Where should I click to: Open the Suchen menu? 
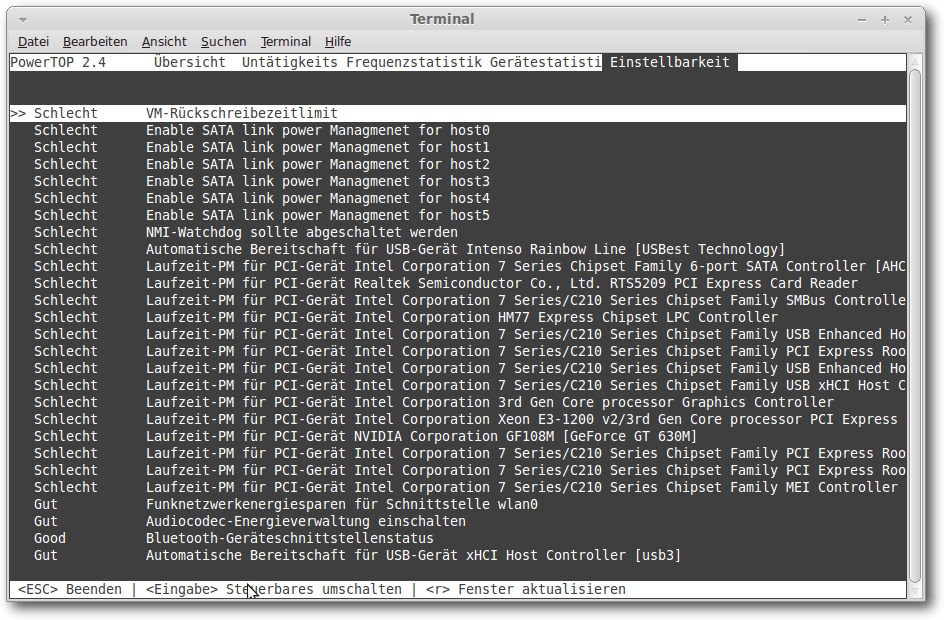[x=223, y=42]
